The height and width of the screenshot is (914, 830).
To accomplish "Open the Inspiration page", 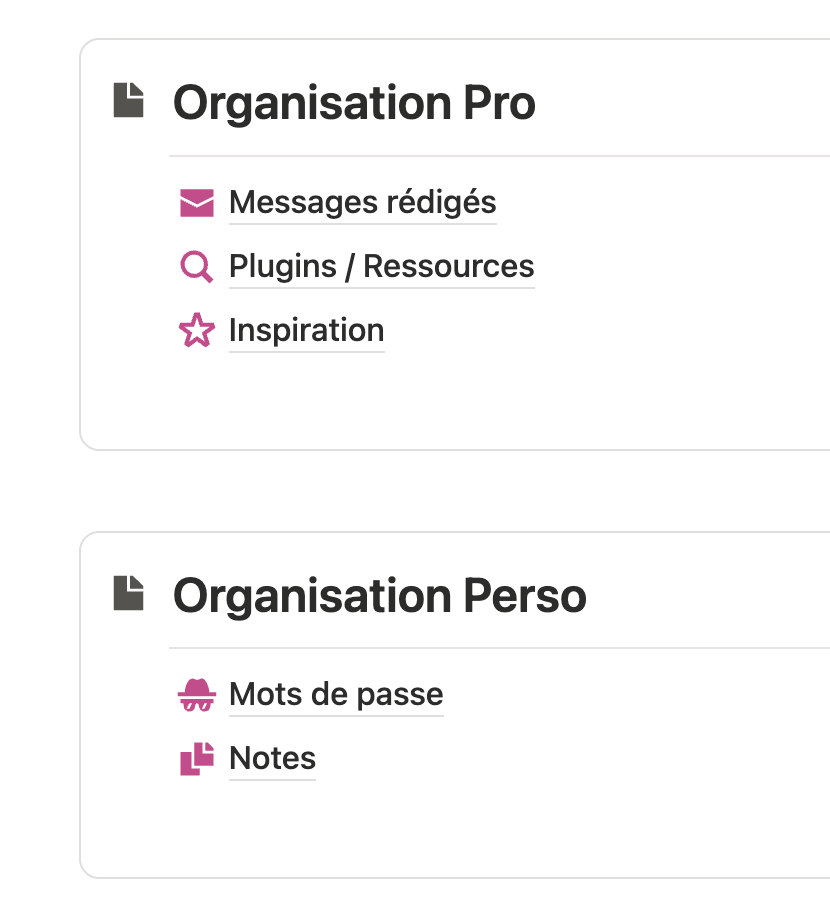I will click(306, 330).
